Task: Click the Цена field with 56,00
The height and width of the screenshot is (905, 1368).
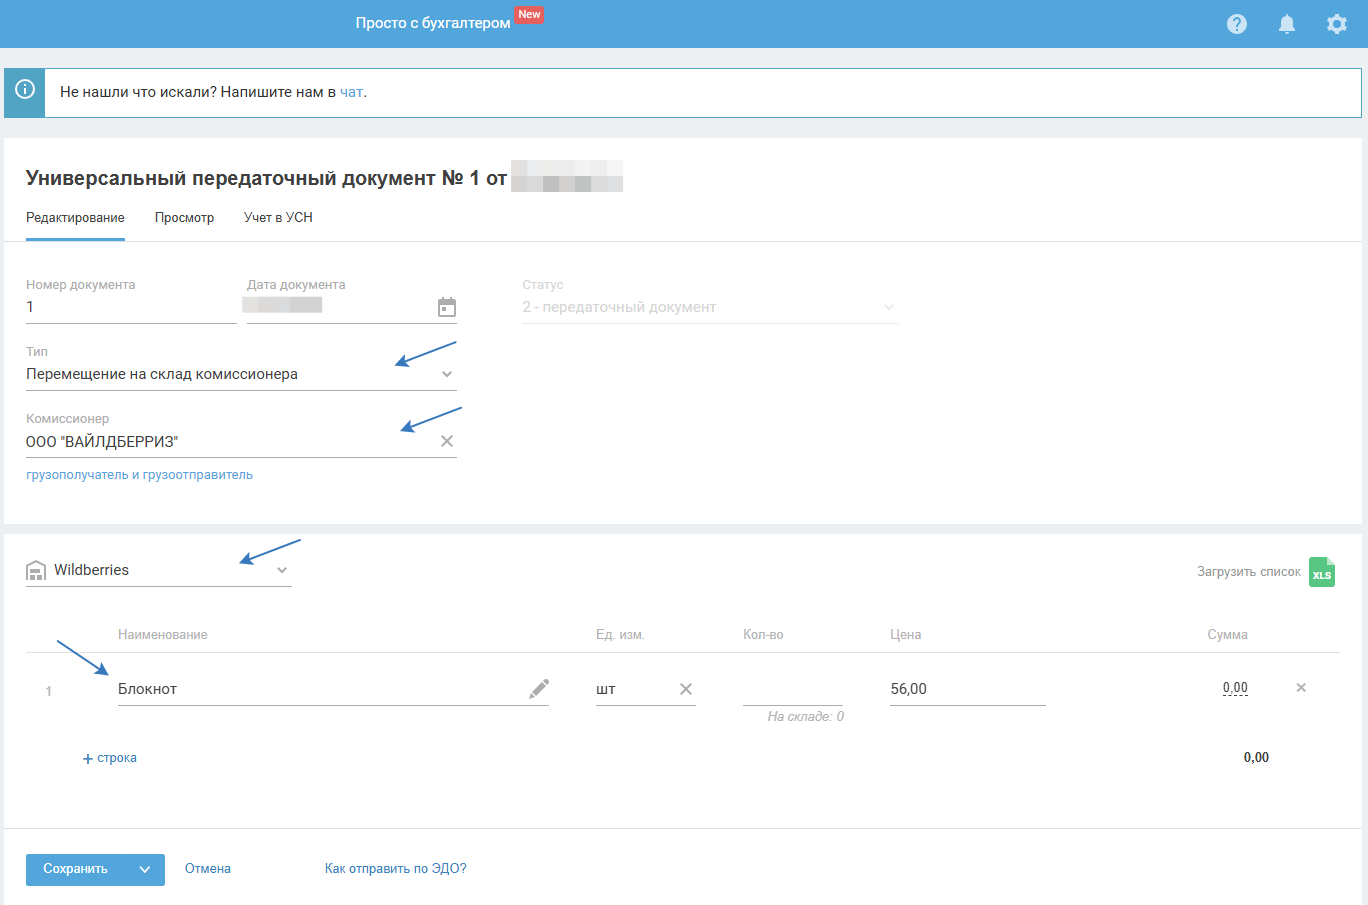Action: point(968,689)
